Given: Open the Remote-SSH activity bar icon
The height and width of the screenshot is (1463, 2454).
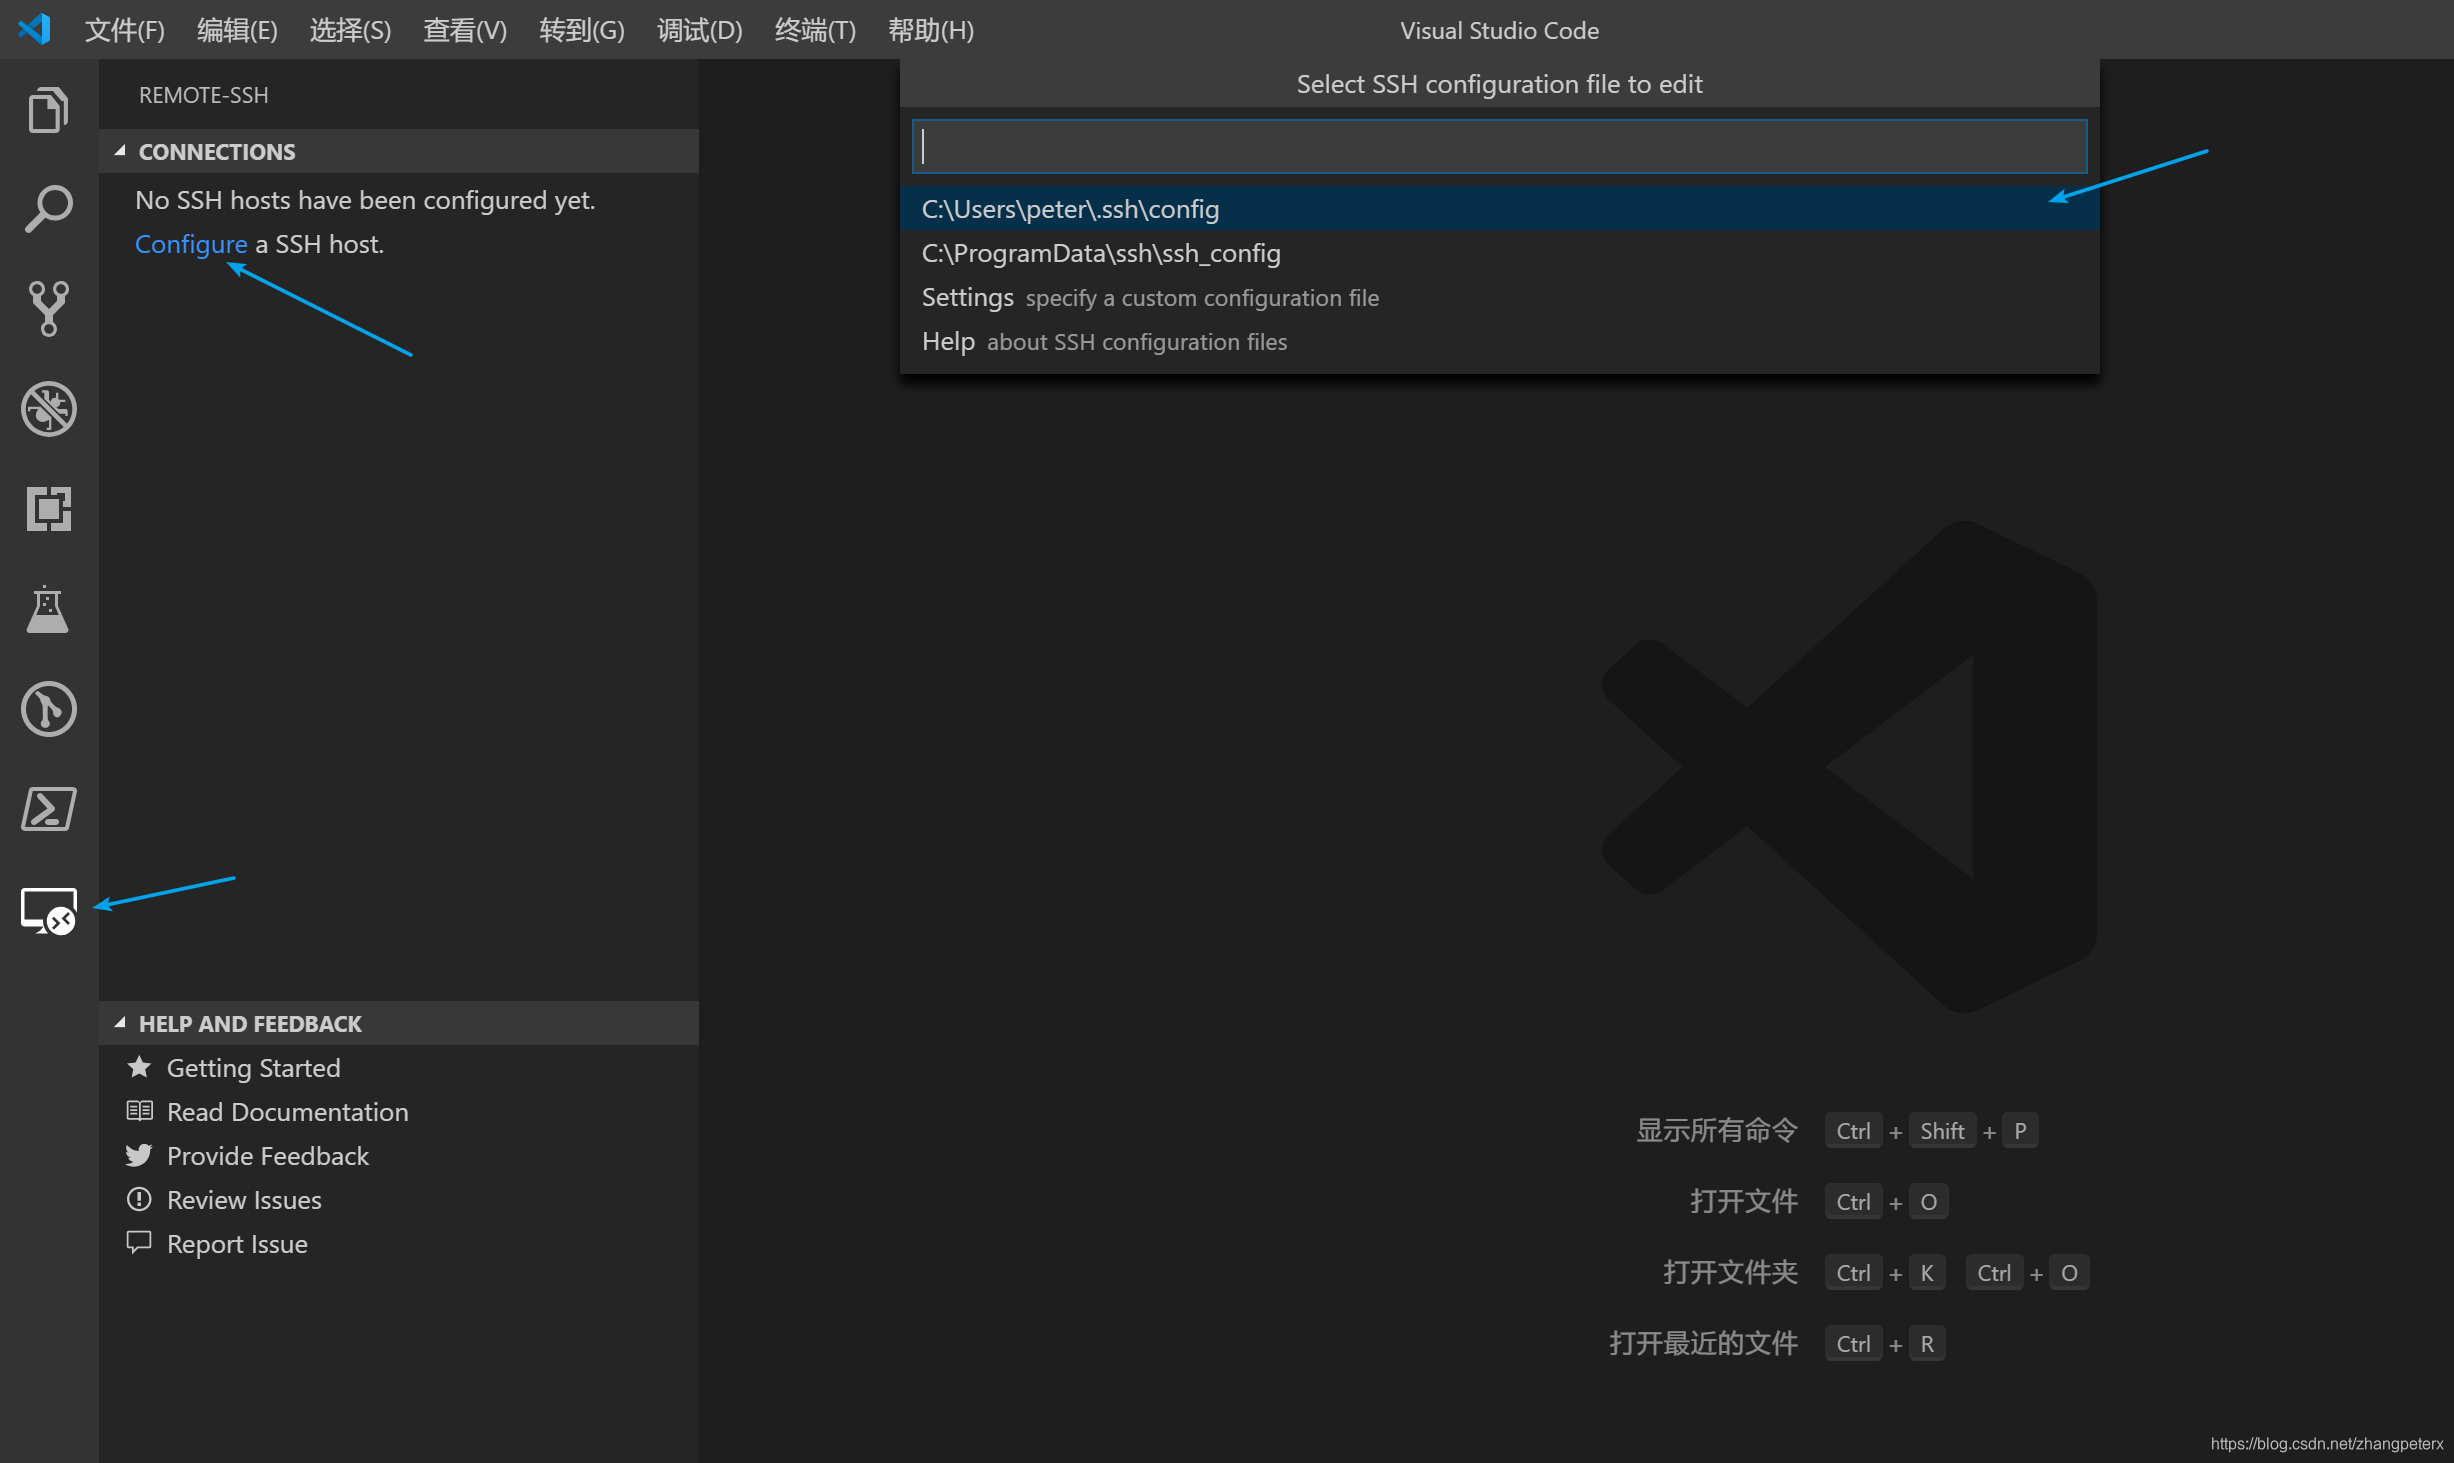Looking at the screenshot, I should tap(48, 911).
